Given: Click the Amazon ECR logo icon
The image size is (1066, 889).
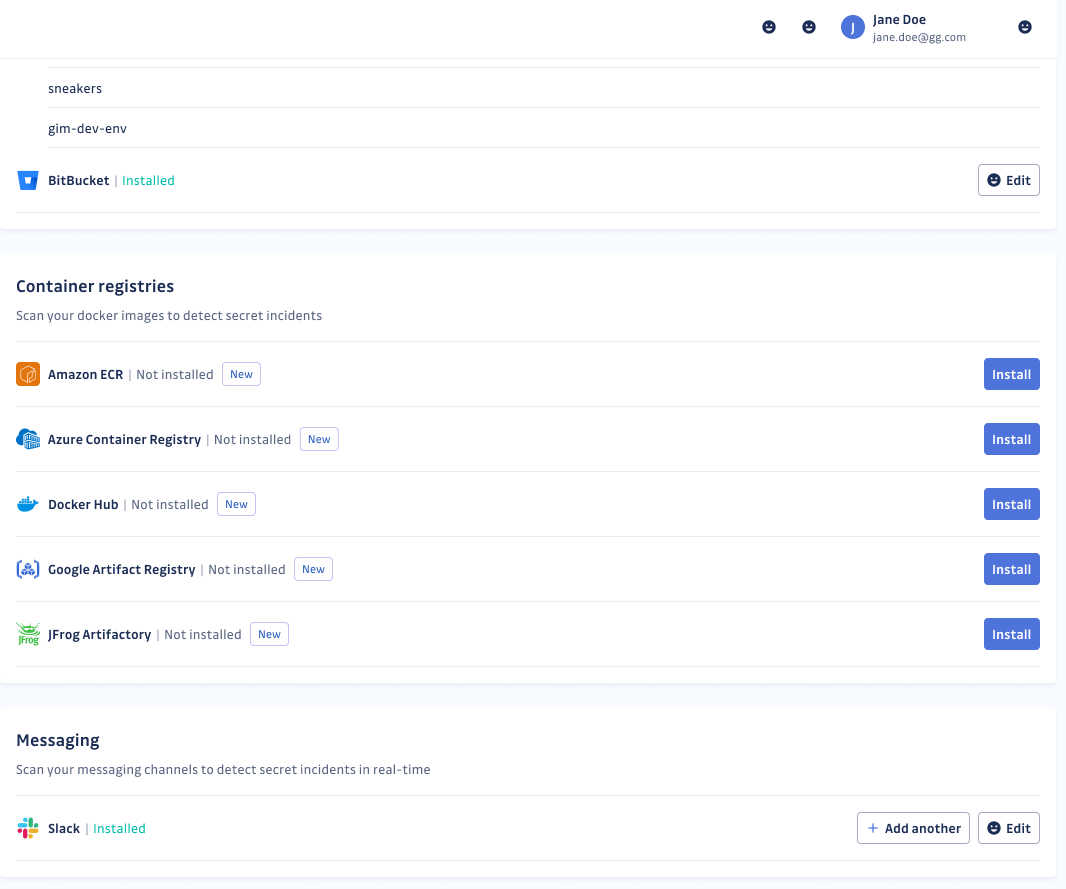Looking at the screenshot, I should 27,374.
